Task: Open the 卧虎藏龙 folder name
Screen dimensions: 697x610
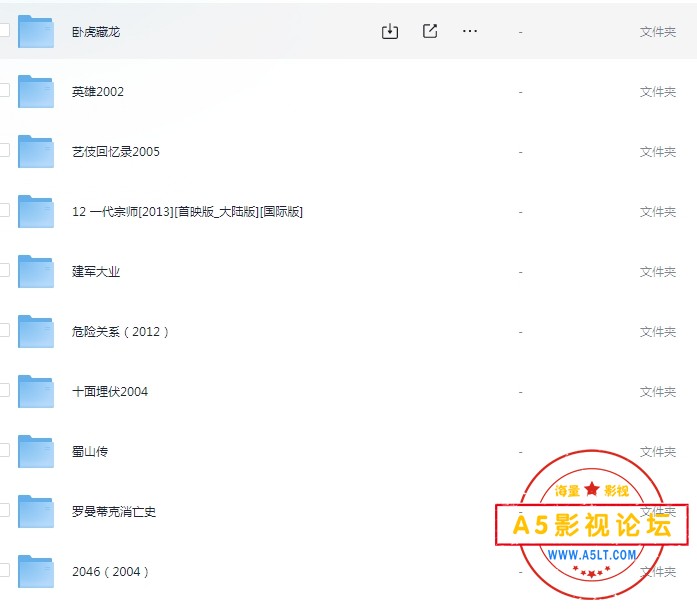Action: (x=96, y=32)
